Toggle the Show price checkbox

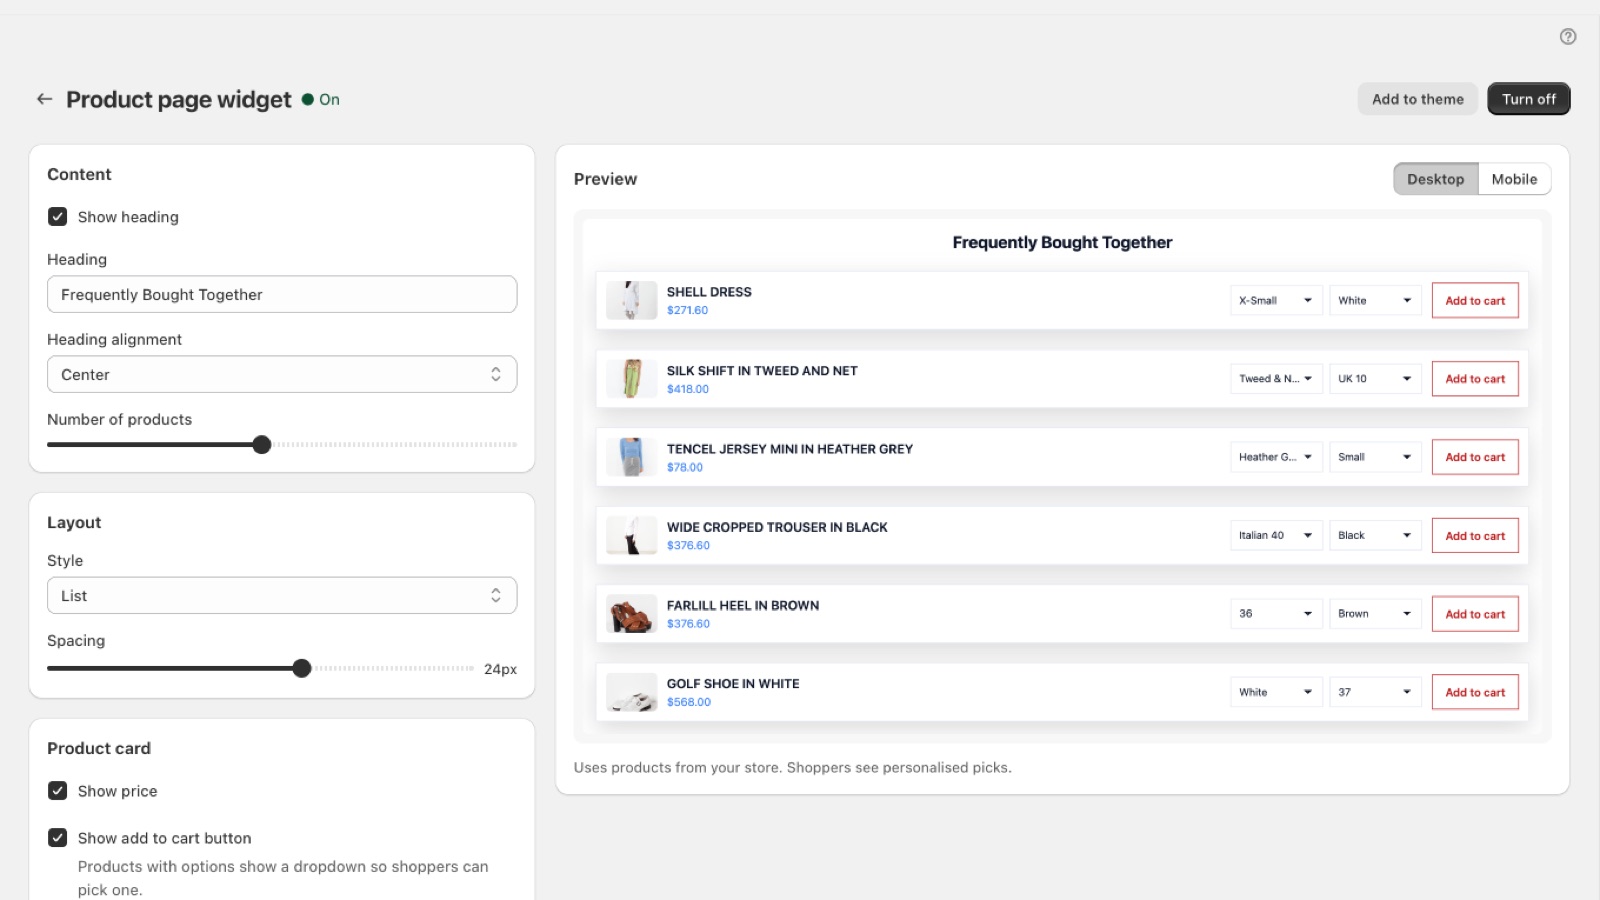coord(58,791)
